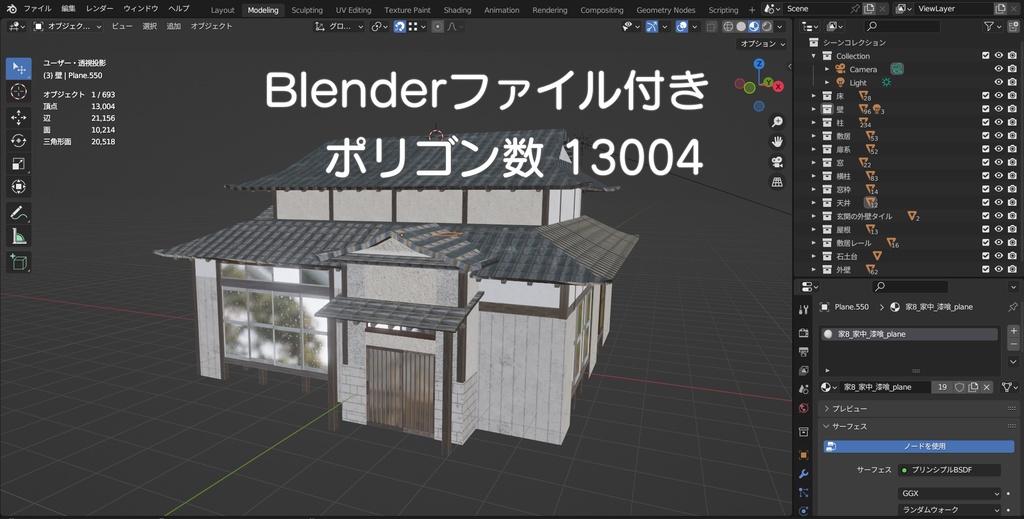Switch to the Shading workspace tab
Image resolution: width=1024 pixels, height=519 pixels.
(457, 10)
